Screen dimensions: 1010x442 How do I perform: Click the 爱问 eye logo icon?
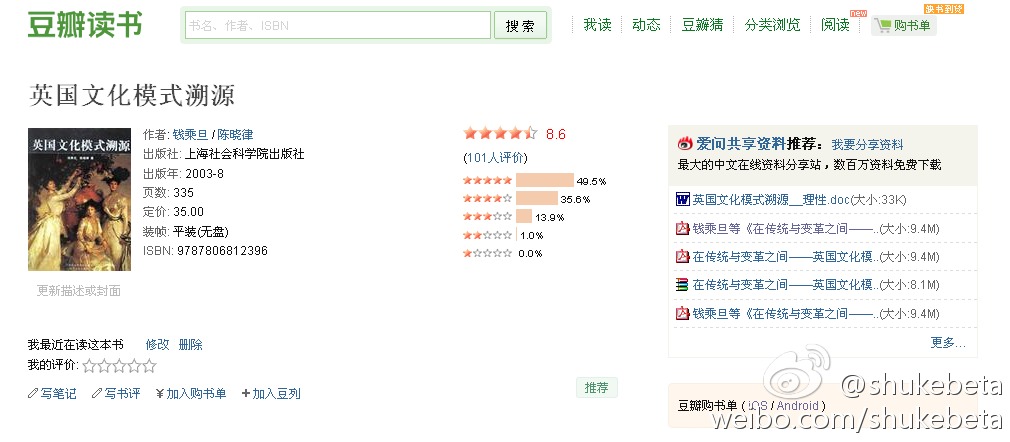pos(686,143)
